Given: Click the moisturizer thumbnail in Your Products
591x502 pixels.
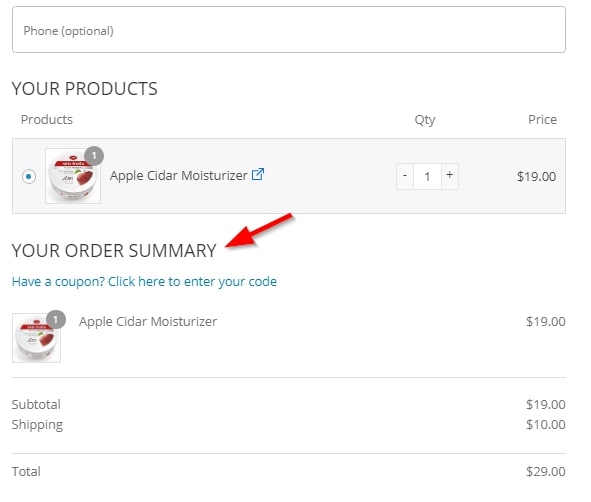Looking at the screenshot, I should (x=73, y=176).
